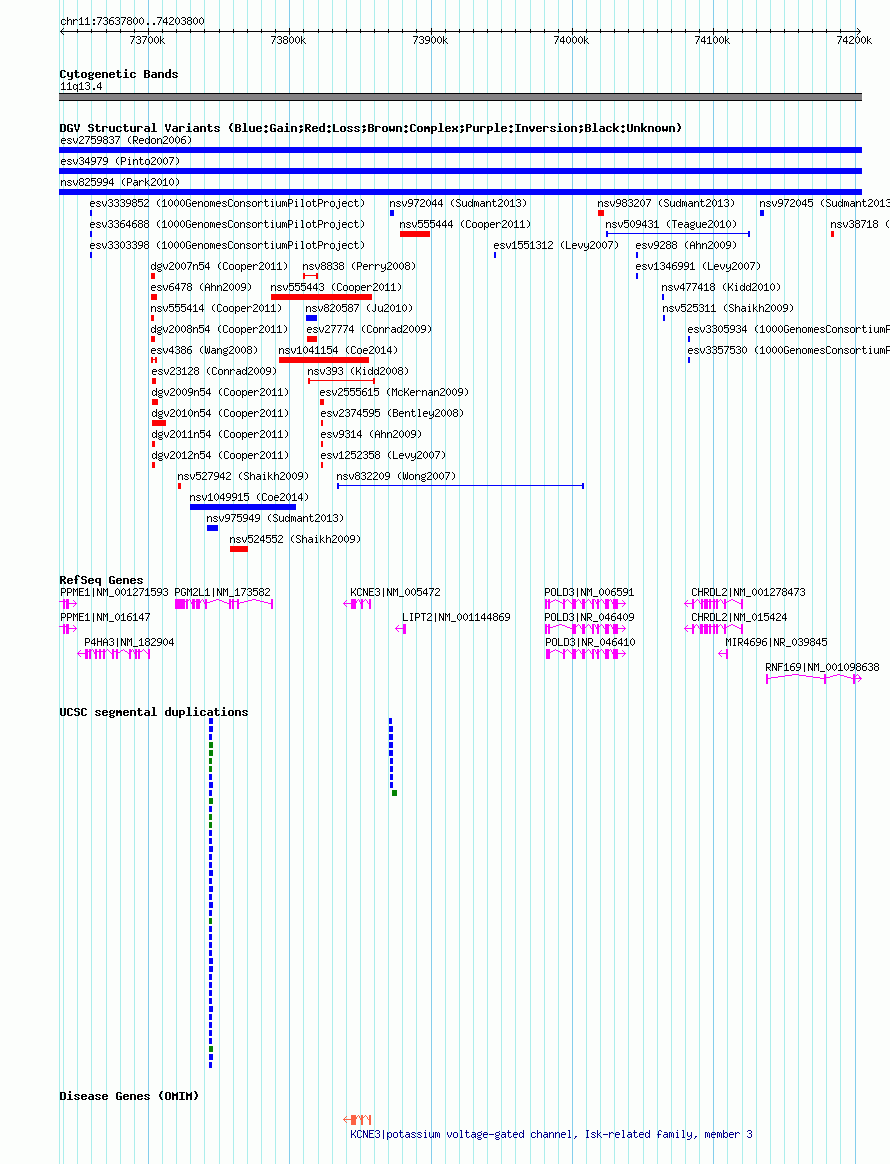Select the red nsv1041154 (Coe2014) bar

324,360
